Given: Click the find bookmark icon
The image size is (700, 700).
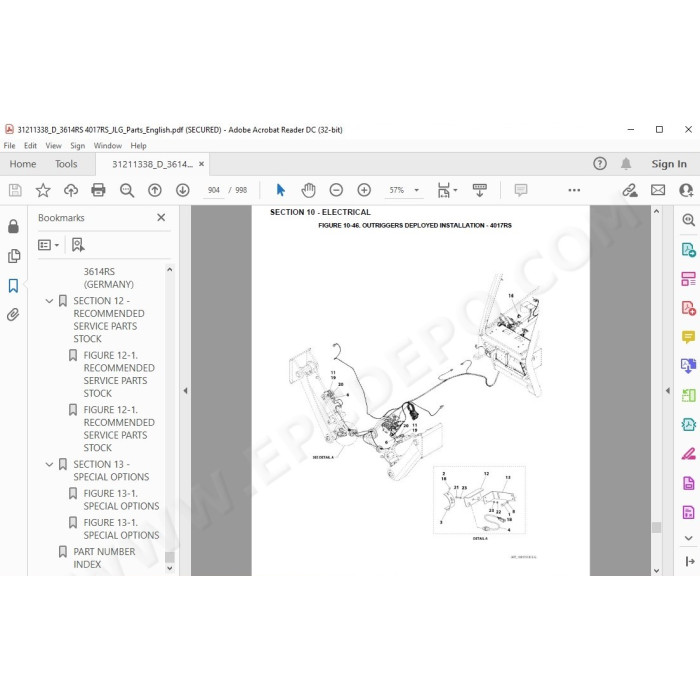Looking at the screenshot, I should coord(78,245).
